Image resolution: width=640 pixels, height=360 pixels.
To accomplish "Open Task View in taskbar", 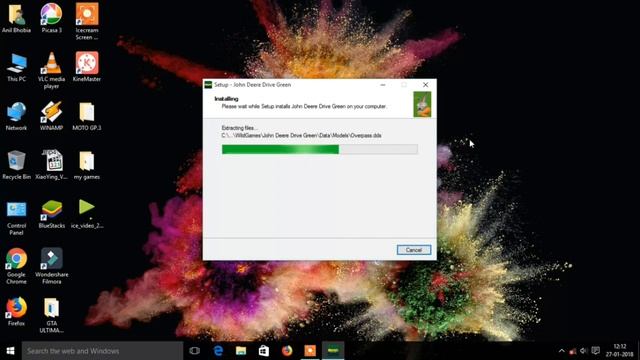I will (x=195, y=351).
